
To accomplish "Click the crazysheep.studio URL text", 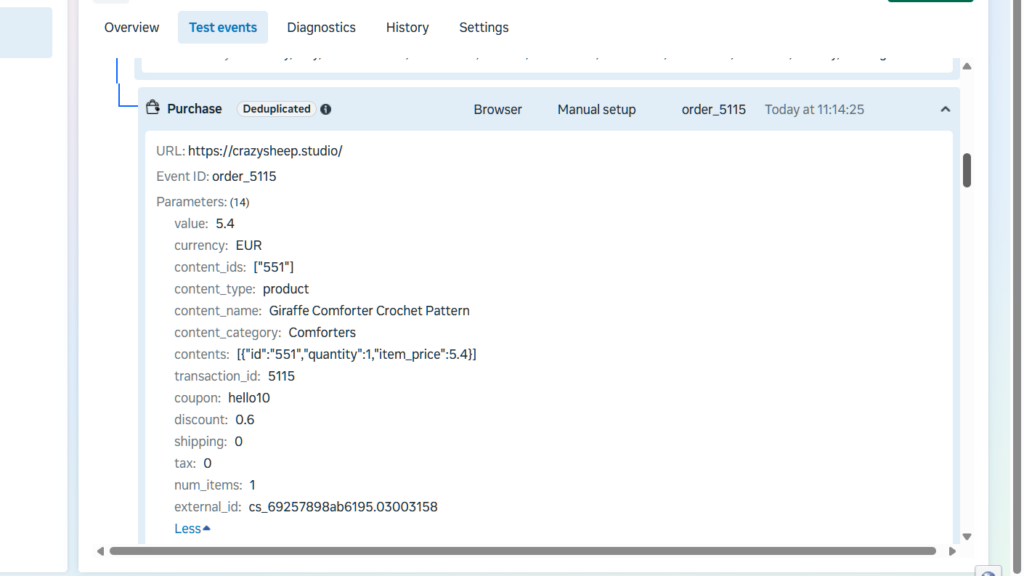I will [x=265, y=151].
